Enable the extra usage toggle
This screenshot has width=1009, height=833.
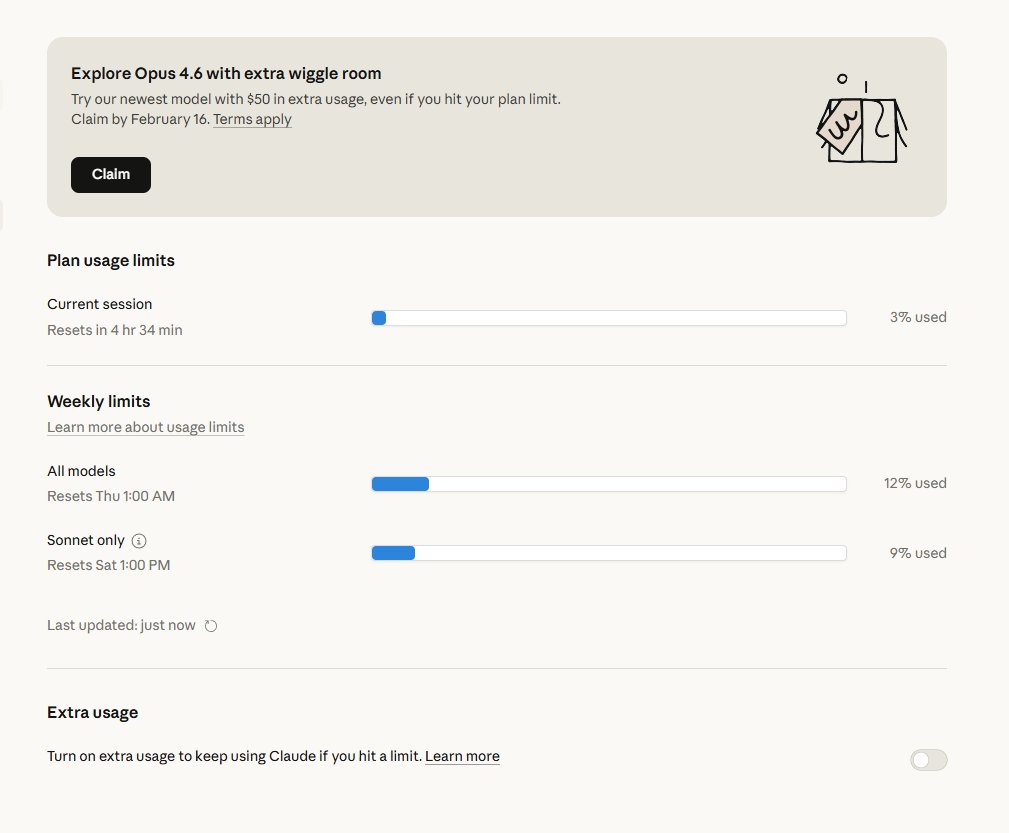pos(929,760)
